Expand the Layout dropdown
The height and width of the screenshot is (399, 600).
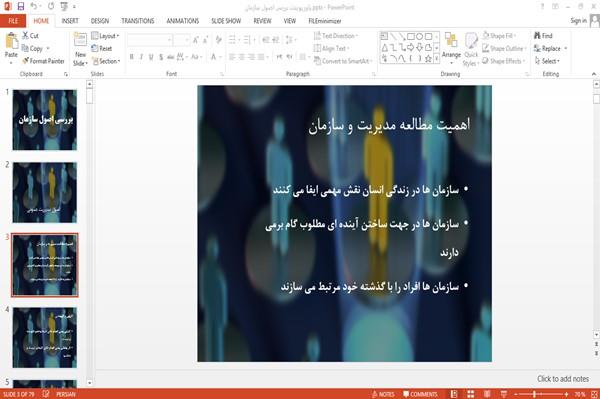(106, 36)
